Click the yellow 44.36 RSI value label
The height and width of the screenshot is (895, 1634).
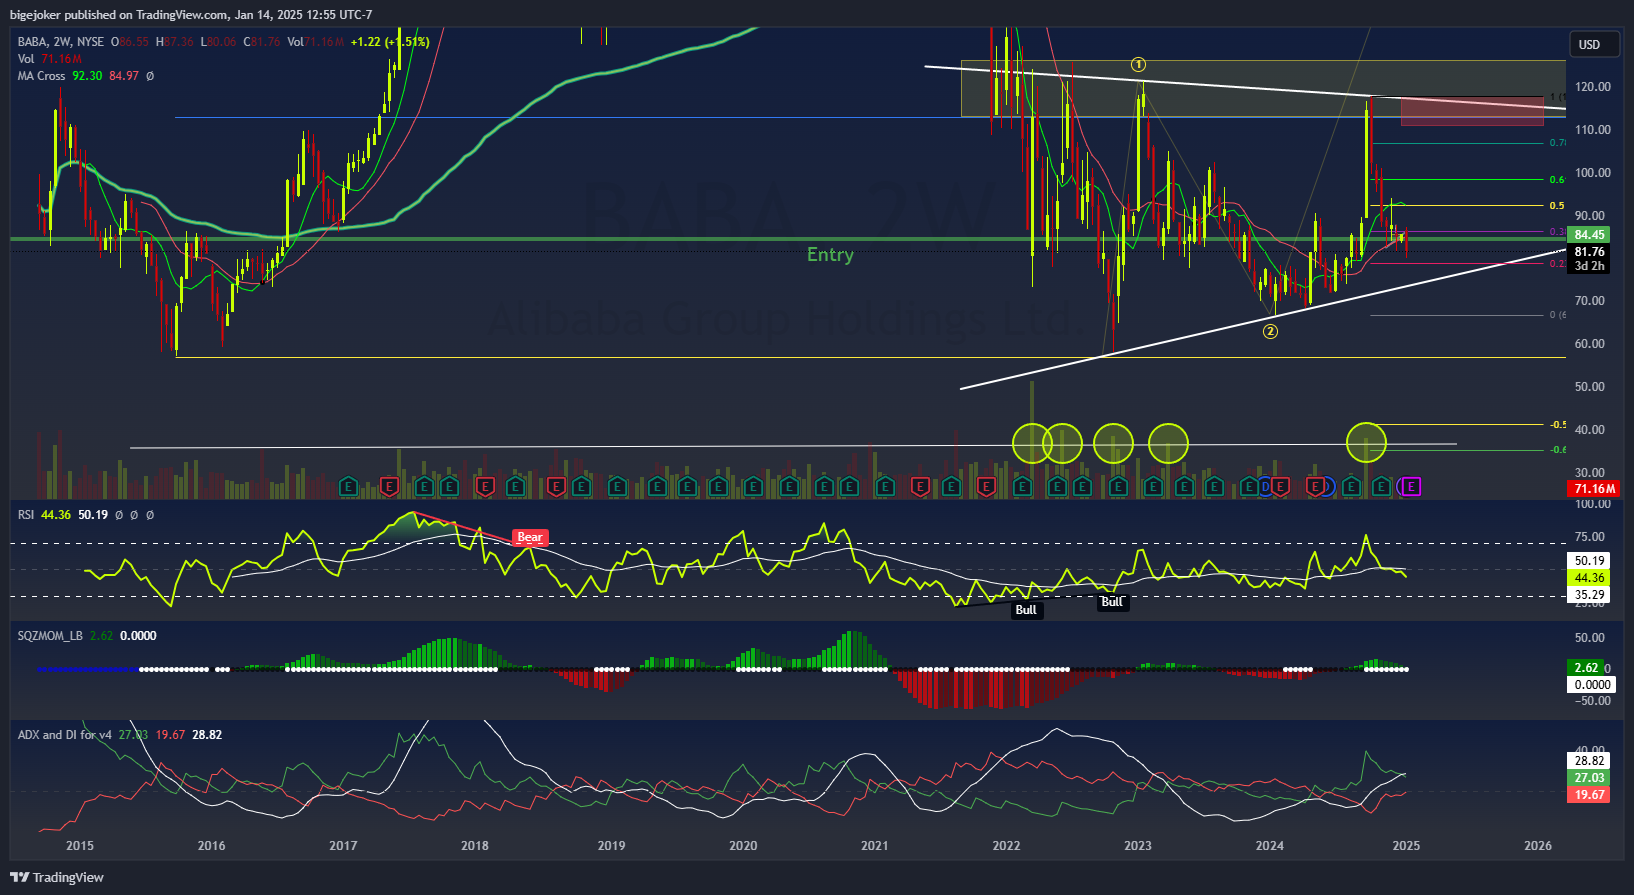1589,578
